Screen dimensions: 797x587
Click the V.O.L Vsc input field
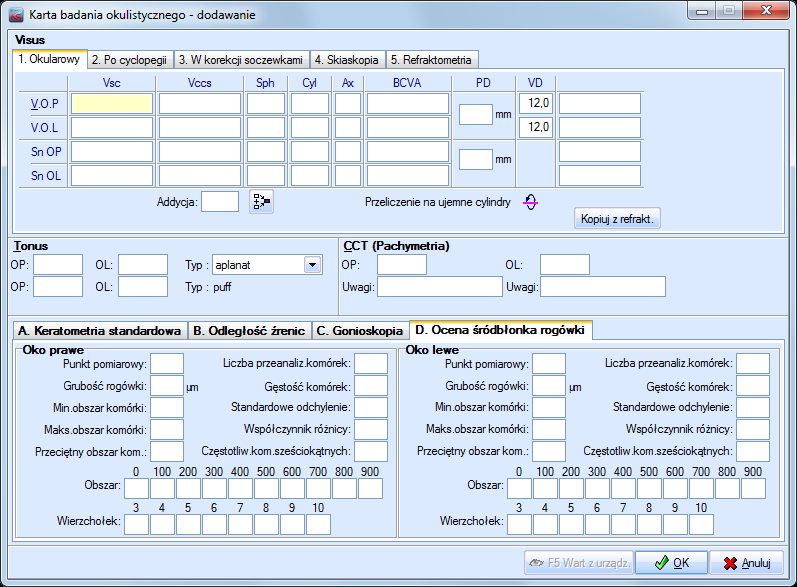(112, 128)
